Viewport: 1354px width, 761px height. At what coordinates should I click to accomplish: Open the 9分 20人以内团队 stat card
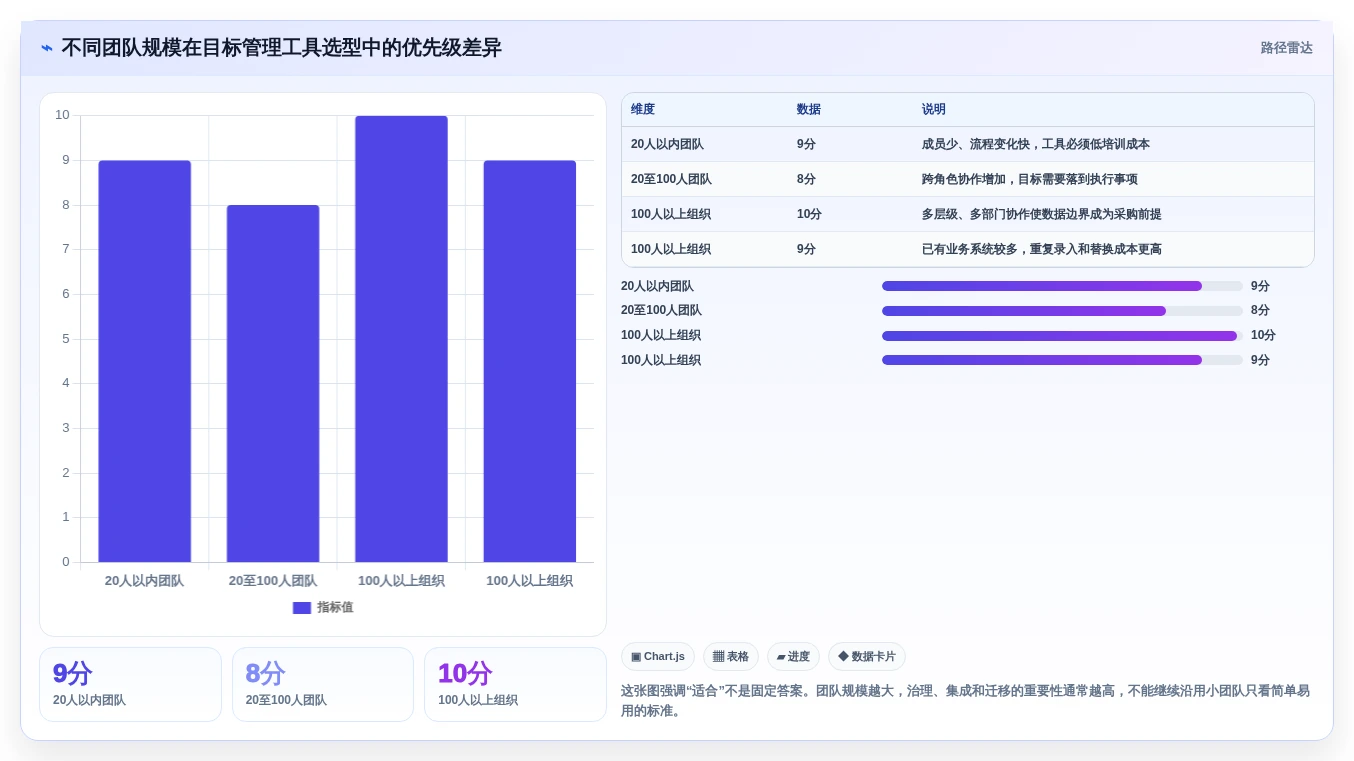coord(130,684)
